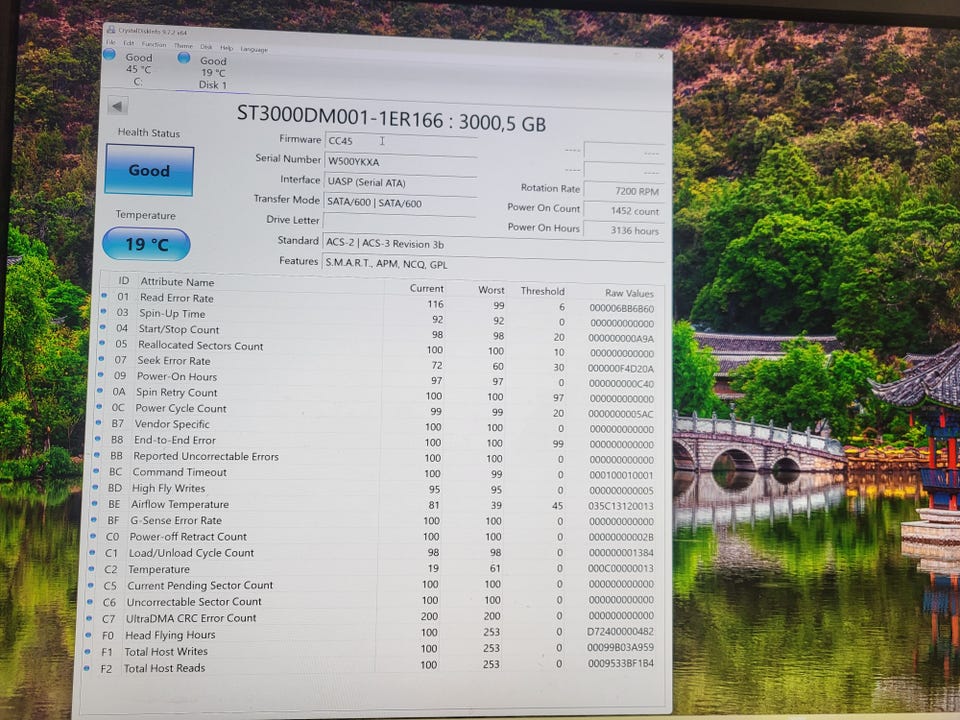960x720 pixels.
Task: Click the 19 °C temperature button
Action: [x=146, y=244]
